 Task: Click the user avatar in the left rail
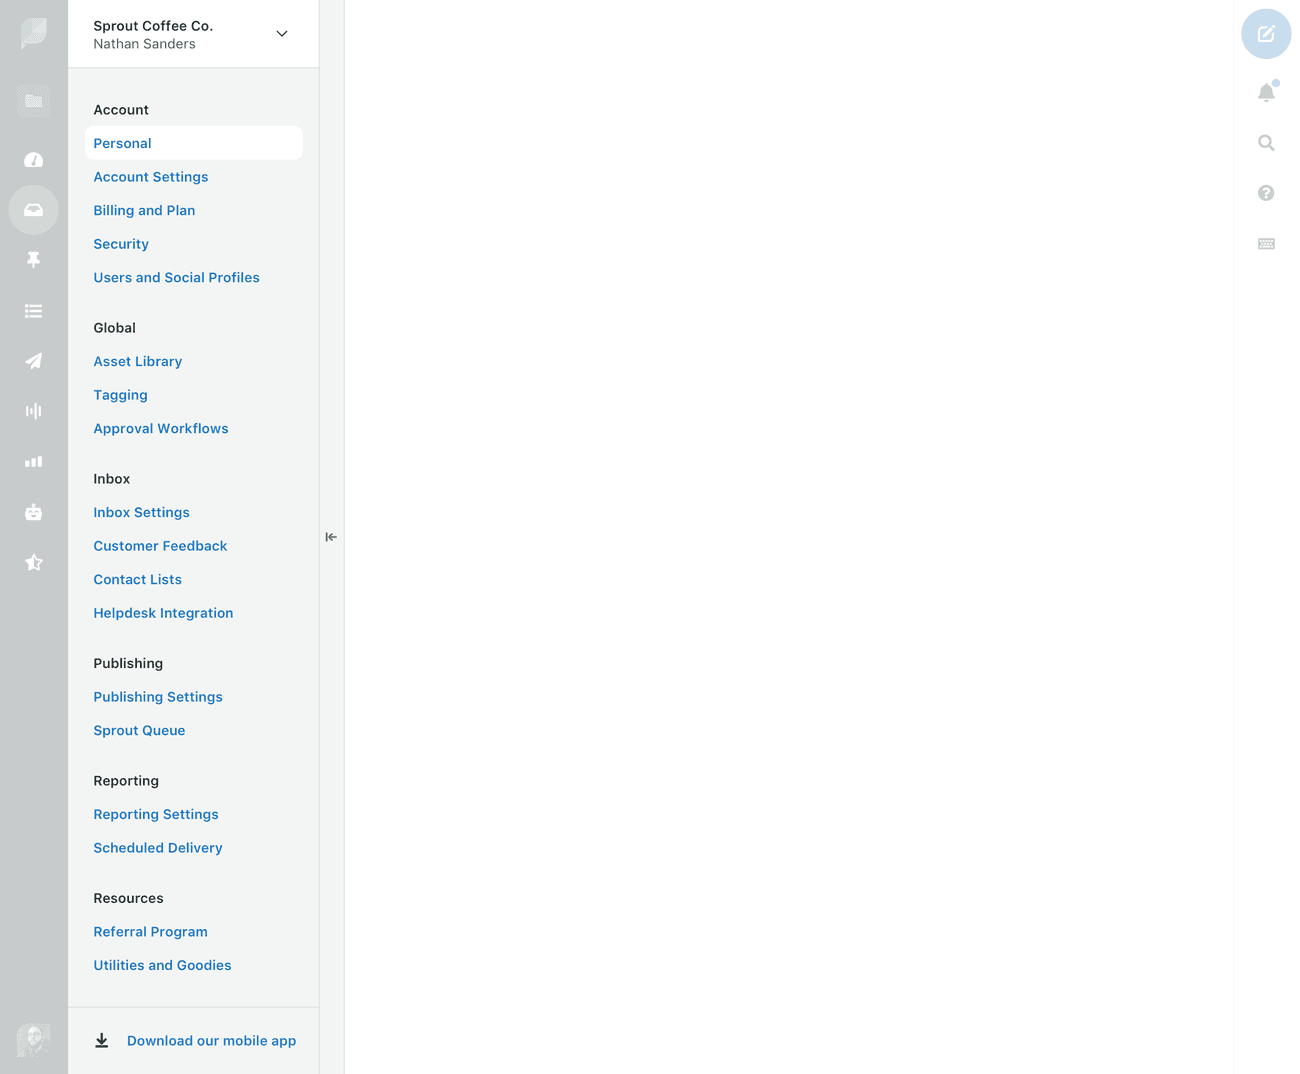tap(34, 1040)
